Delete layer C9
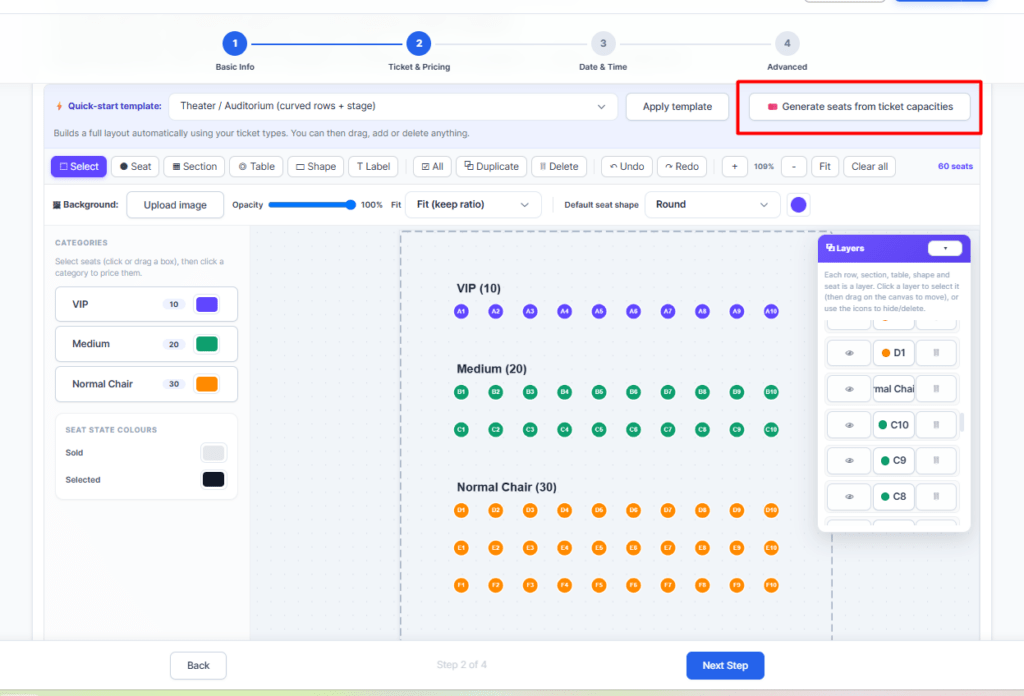 936,460
